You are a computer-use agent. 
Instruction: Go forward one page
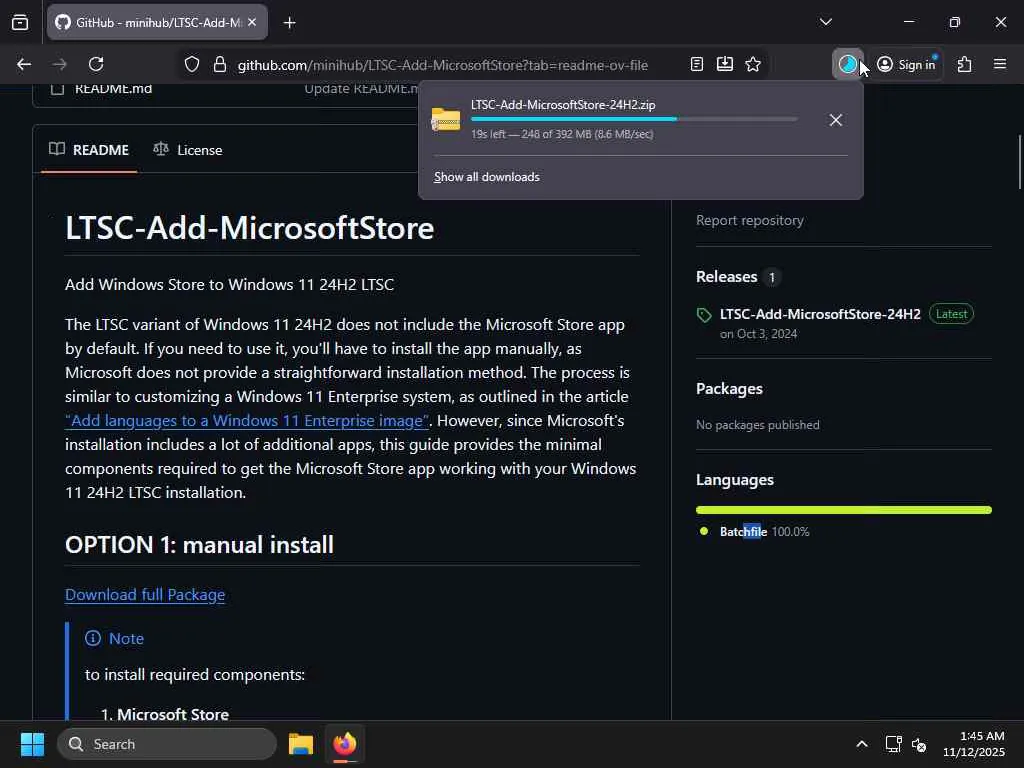click(x=59, y=64)
